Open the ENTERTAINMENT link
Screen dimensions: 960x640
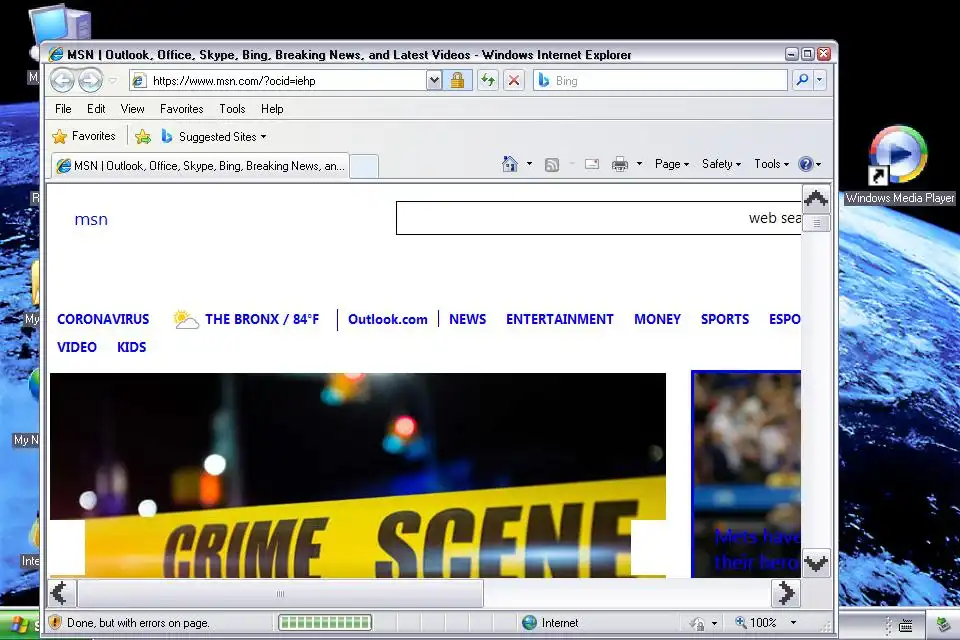pos(560,319)
